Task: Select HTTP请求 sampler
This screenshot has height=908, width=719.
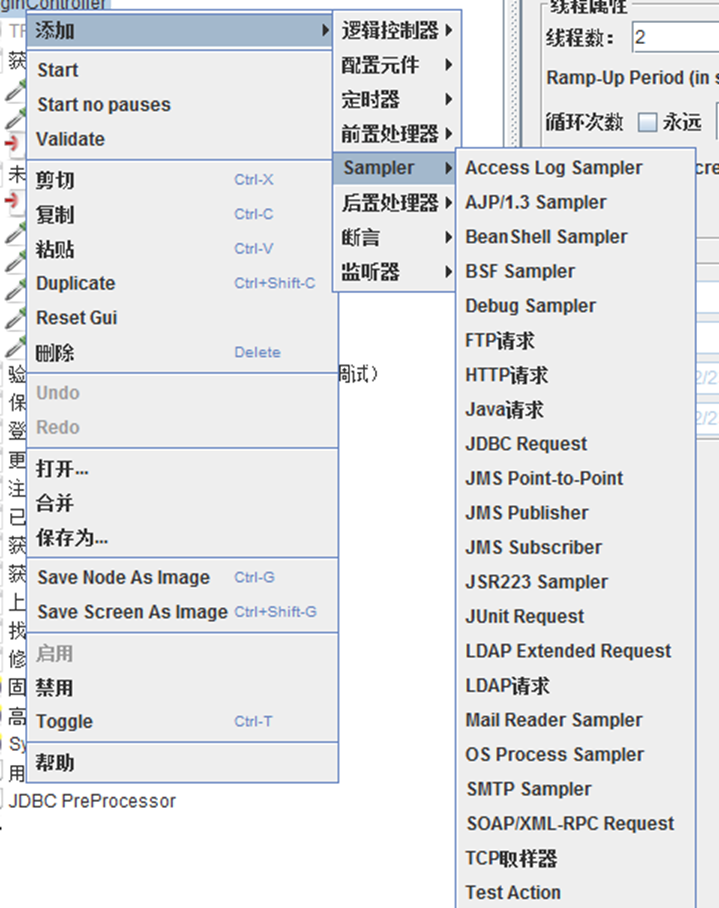Action: [576, 375]
